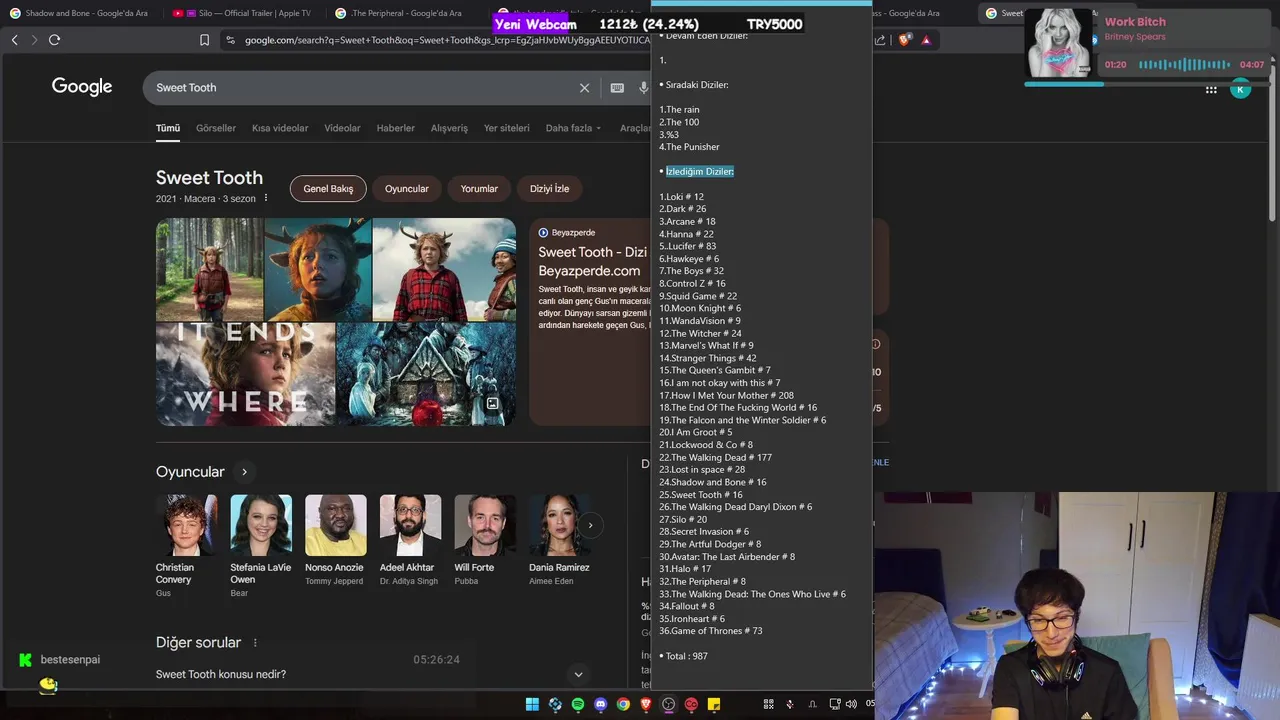Seek in Work Bitch track waveform
The width and height of the screenshot is (1280, 720).
pos(1184,65)
